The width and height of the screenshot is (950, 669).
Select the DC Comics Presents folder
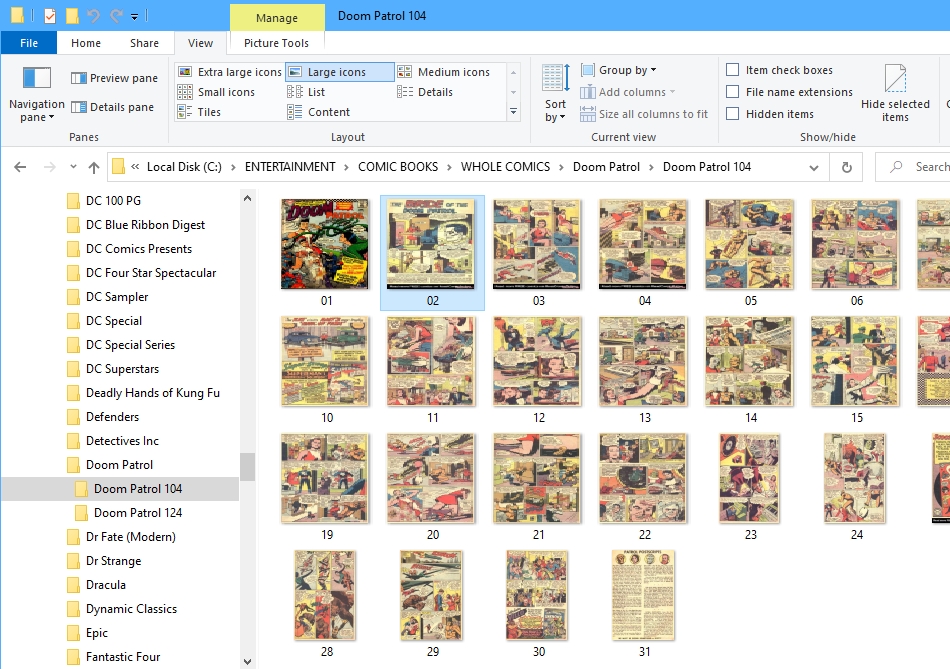[x=139, y=249]
